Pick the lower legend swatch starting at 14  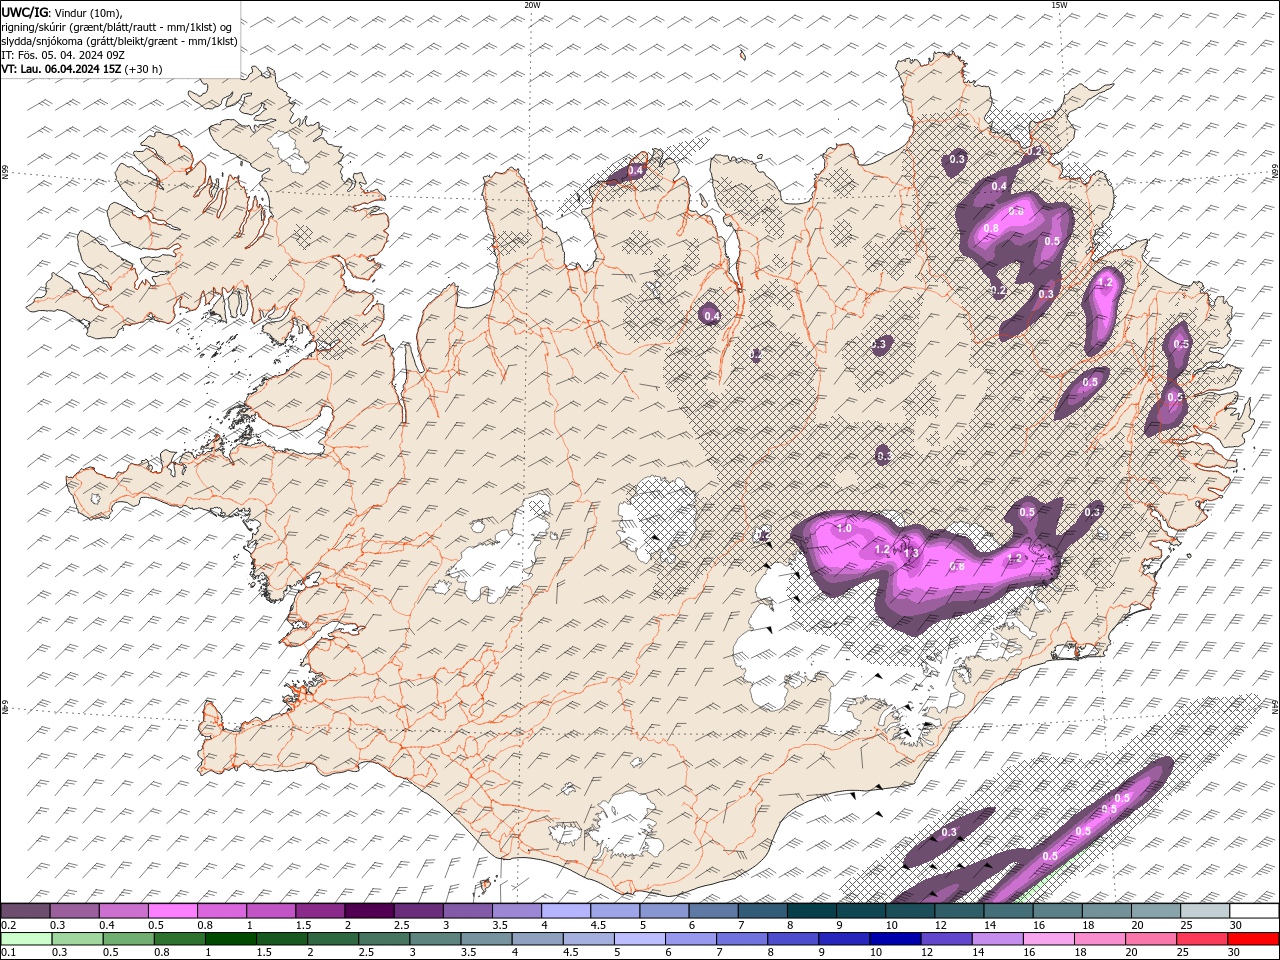[997, 939]
